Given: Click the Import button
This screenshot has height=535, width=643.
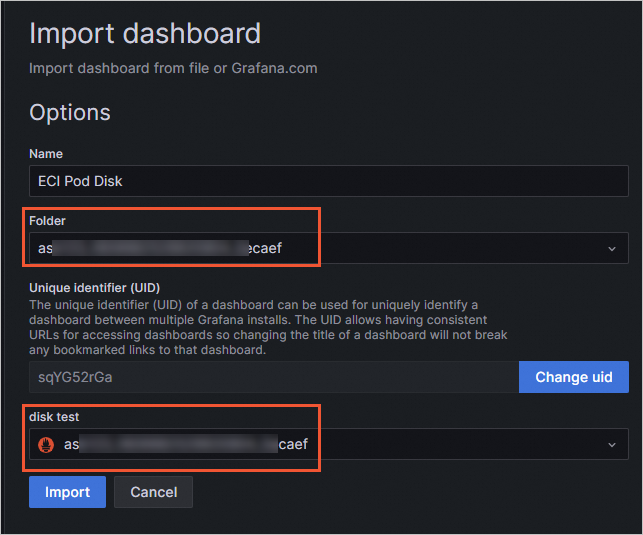Looking at the screenshot, I should pyautogui.click(x=67, y=492).
